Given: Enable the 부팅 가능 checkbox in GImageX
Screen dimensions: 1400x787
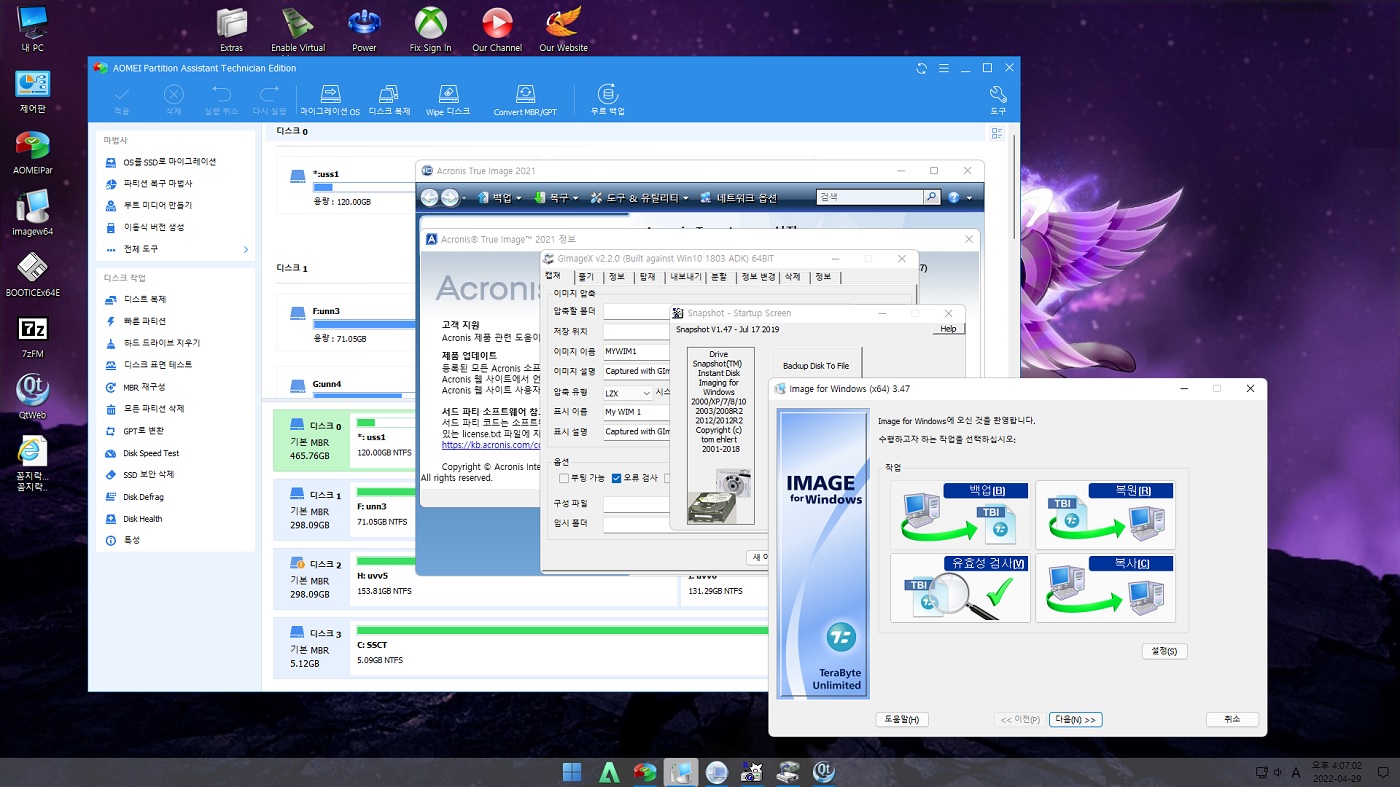Looking at the screenshot, I should click(564, 478).
